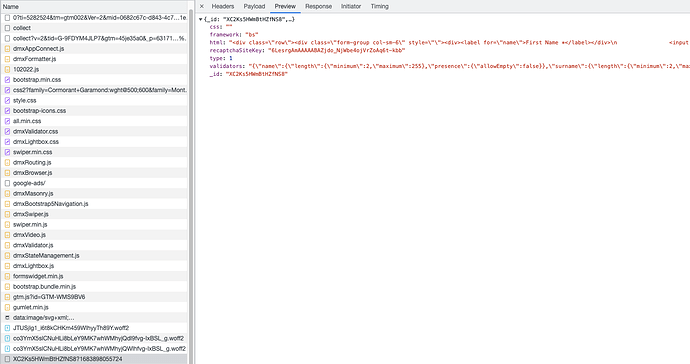Screen dimensions: 690x364
Task: Click the dmxAppConnect.js script file icon
Action: pos(7,49)
